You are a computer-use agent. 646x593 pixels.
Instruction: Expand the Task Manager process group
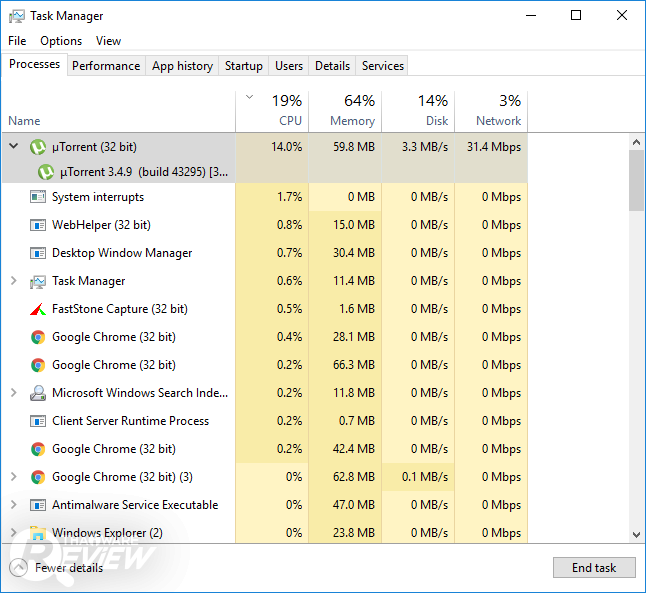(14, 281)
